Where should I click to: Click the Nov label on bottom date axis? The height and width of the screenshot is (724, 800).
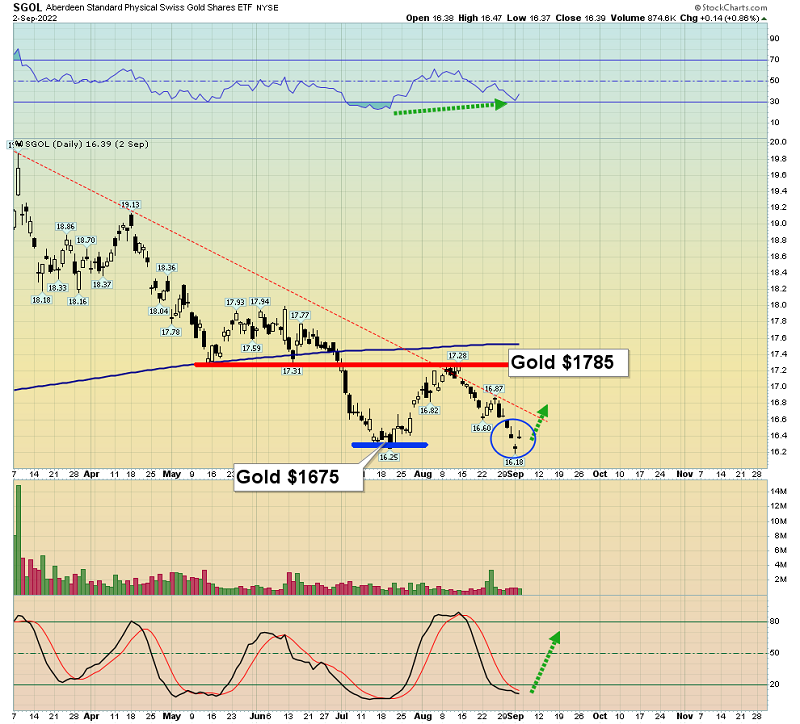(683, 716)
